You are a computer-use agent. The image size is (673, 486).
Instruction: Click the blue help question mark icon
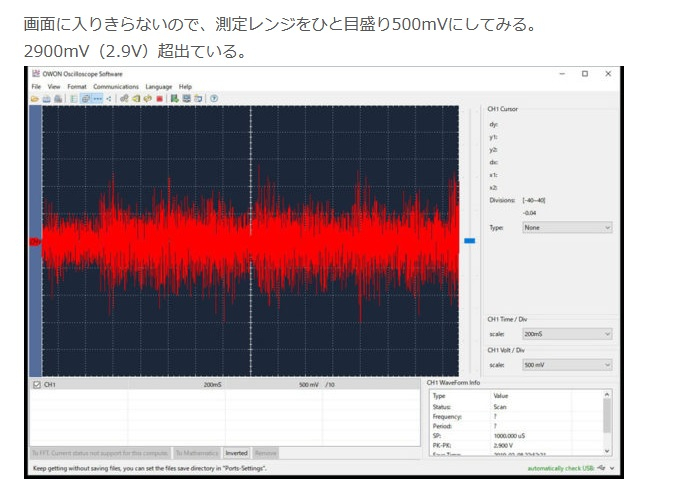coord(214,98)
